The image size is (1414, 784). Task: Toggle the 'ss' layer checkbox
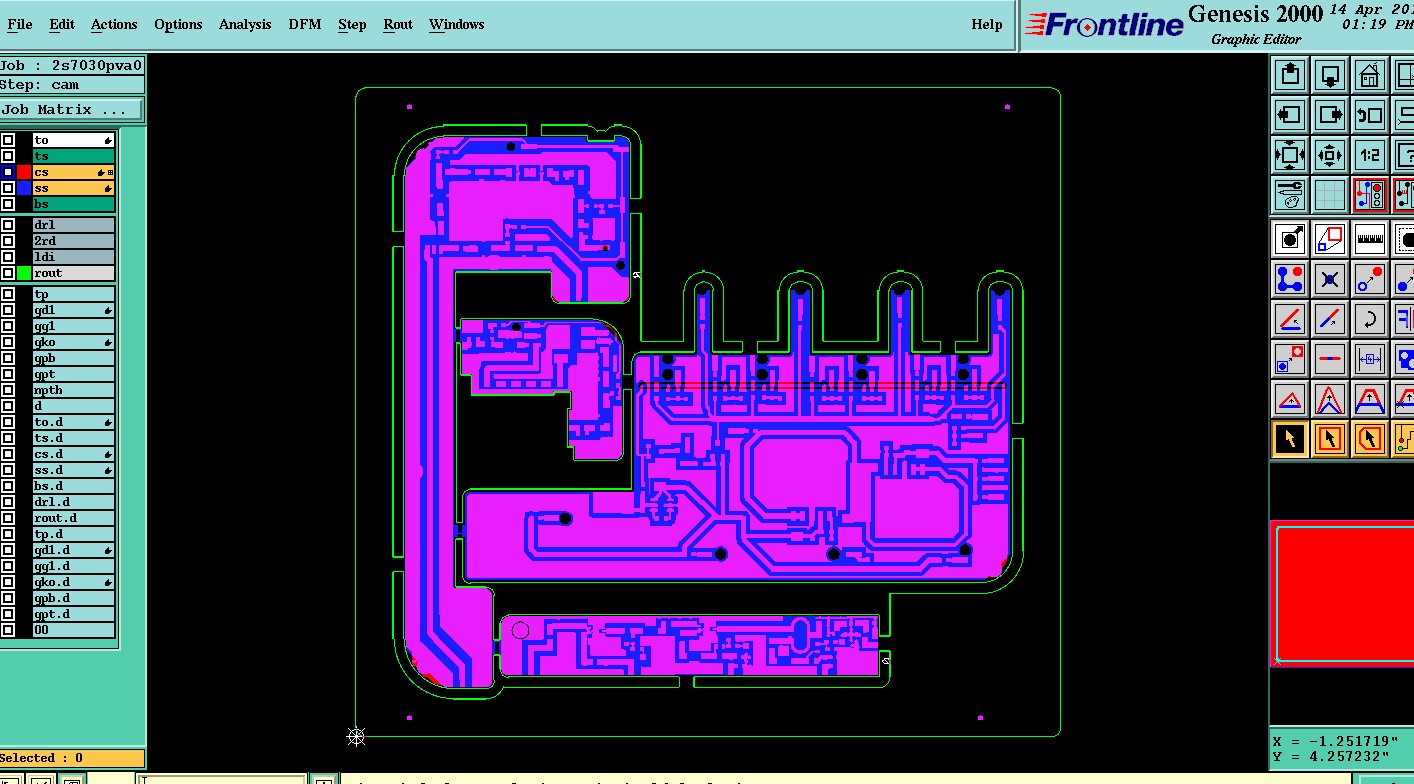(8, 188)
